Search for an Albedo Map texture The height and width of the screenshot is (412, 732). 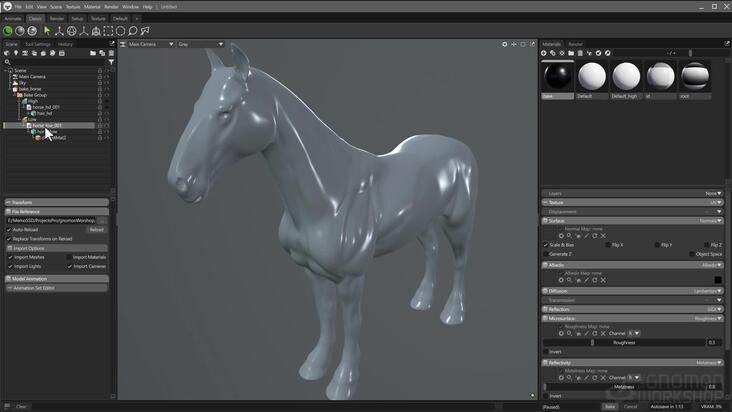[x=570, y=280]
